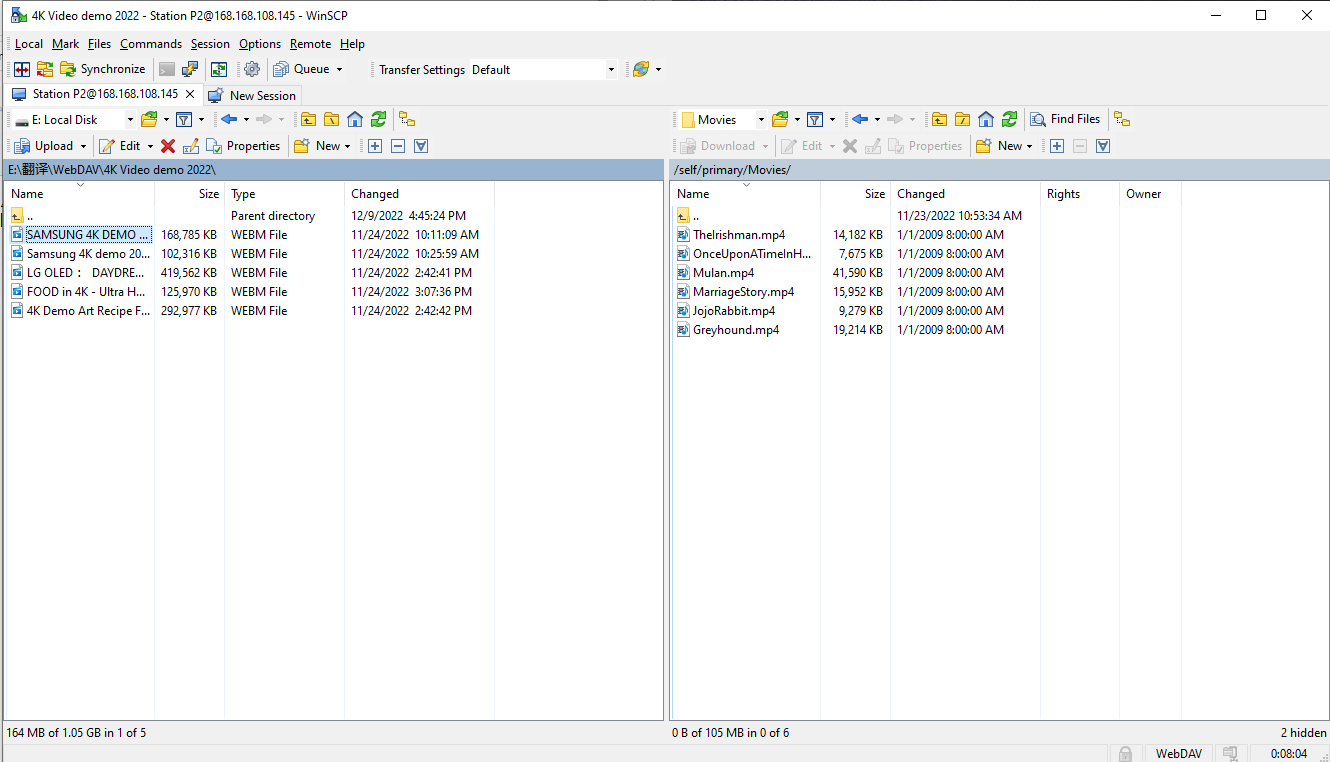Go back in the remote panel
The image size is (1330, 762).
click(860, 119)
